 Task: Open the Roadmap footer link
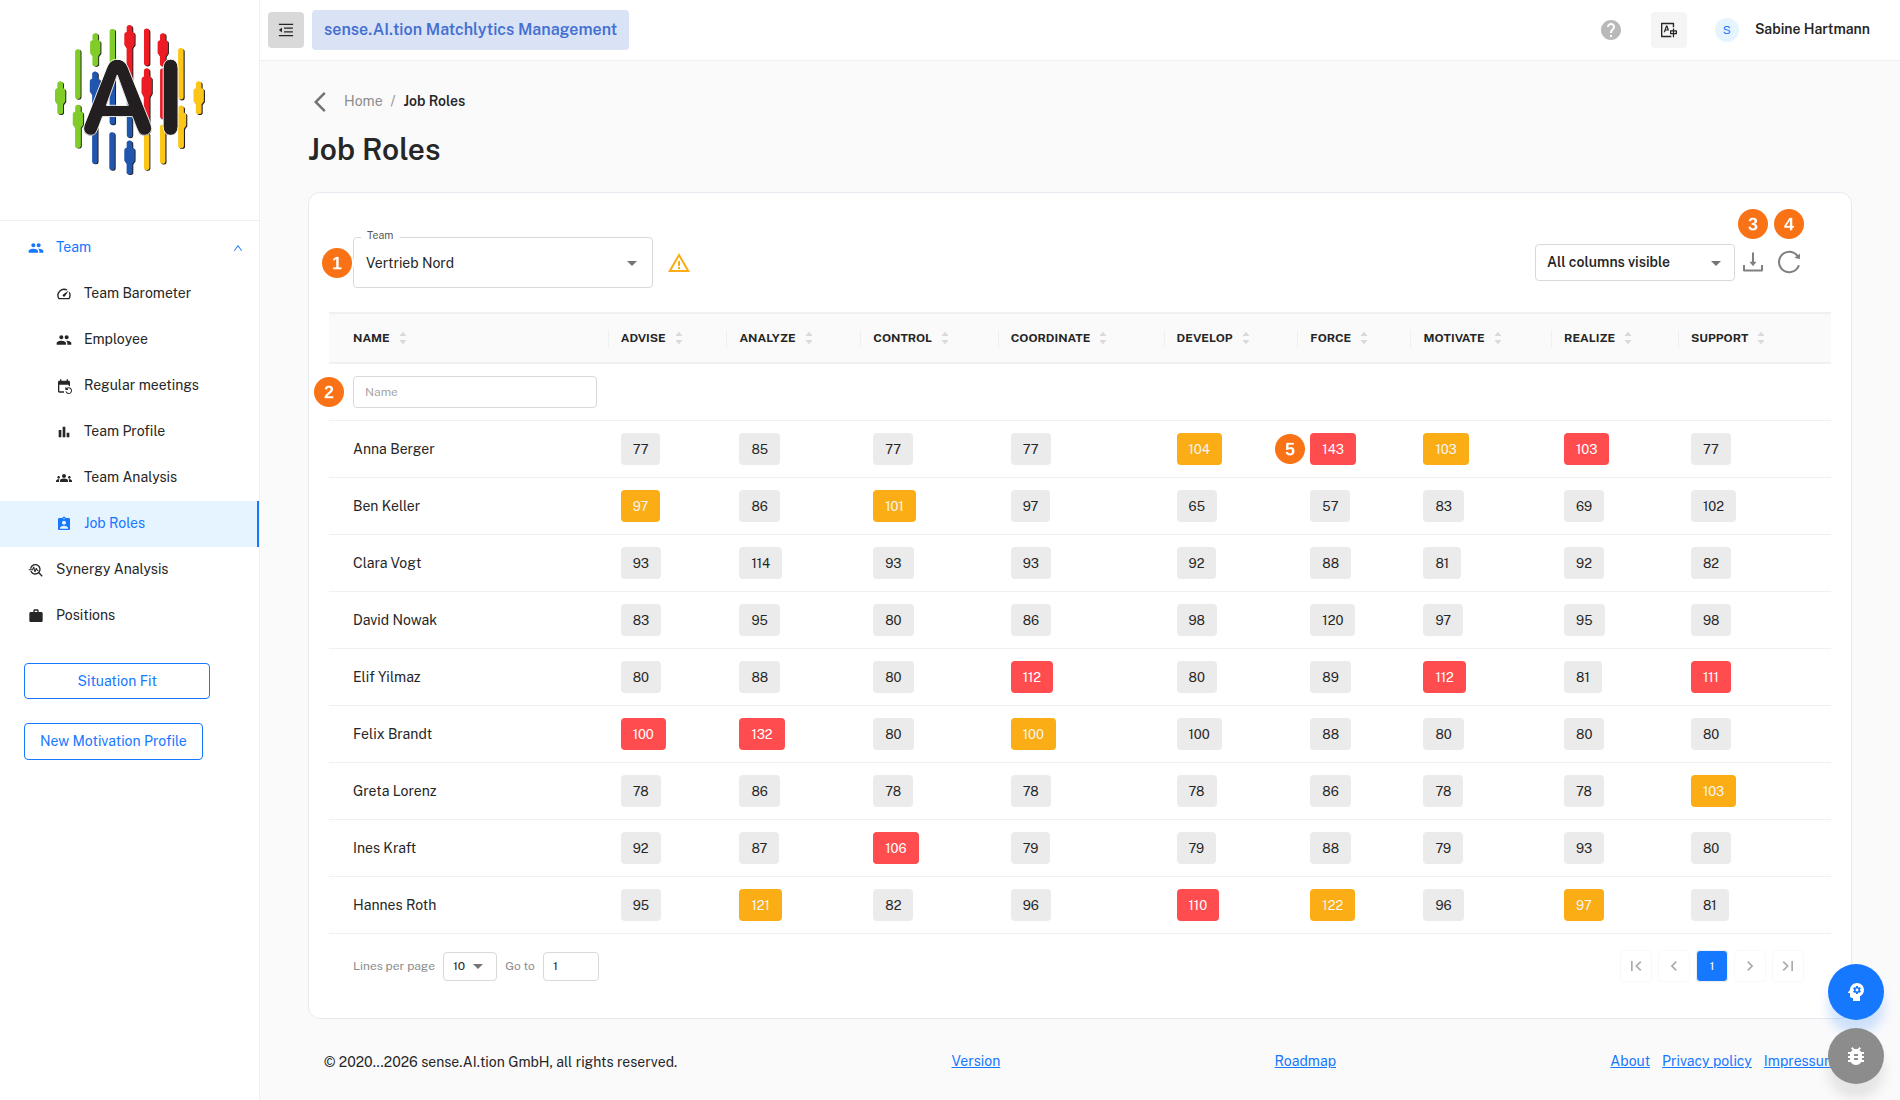pos(1305,1061)
